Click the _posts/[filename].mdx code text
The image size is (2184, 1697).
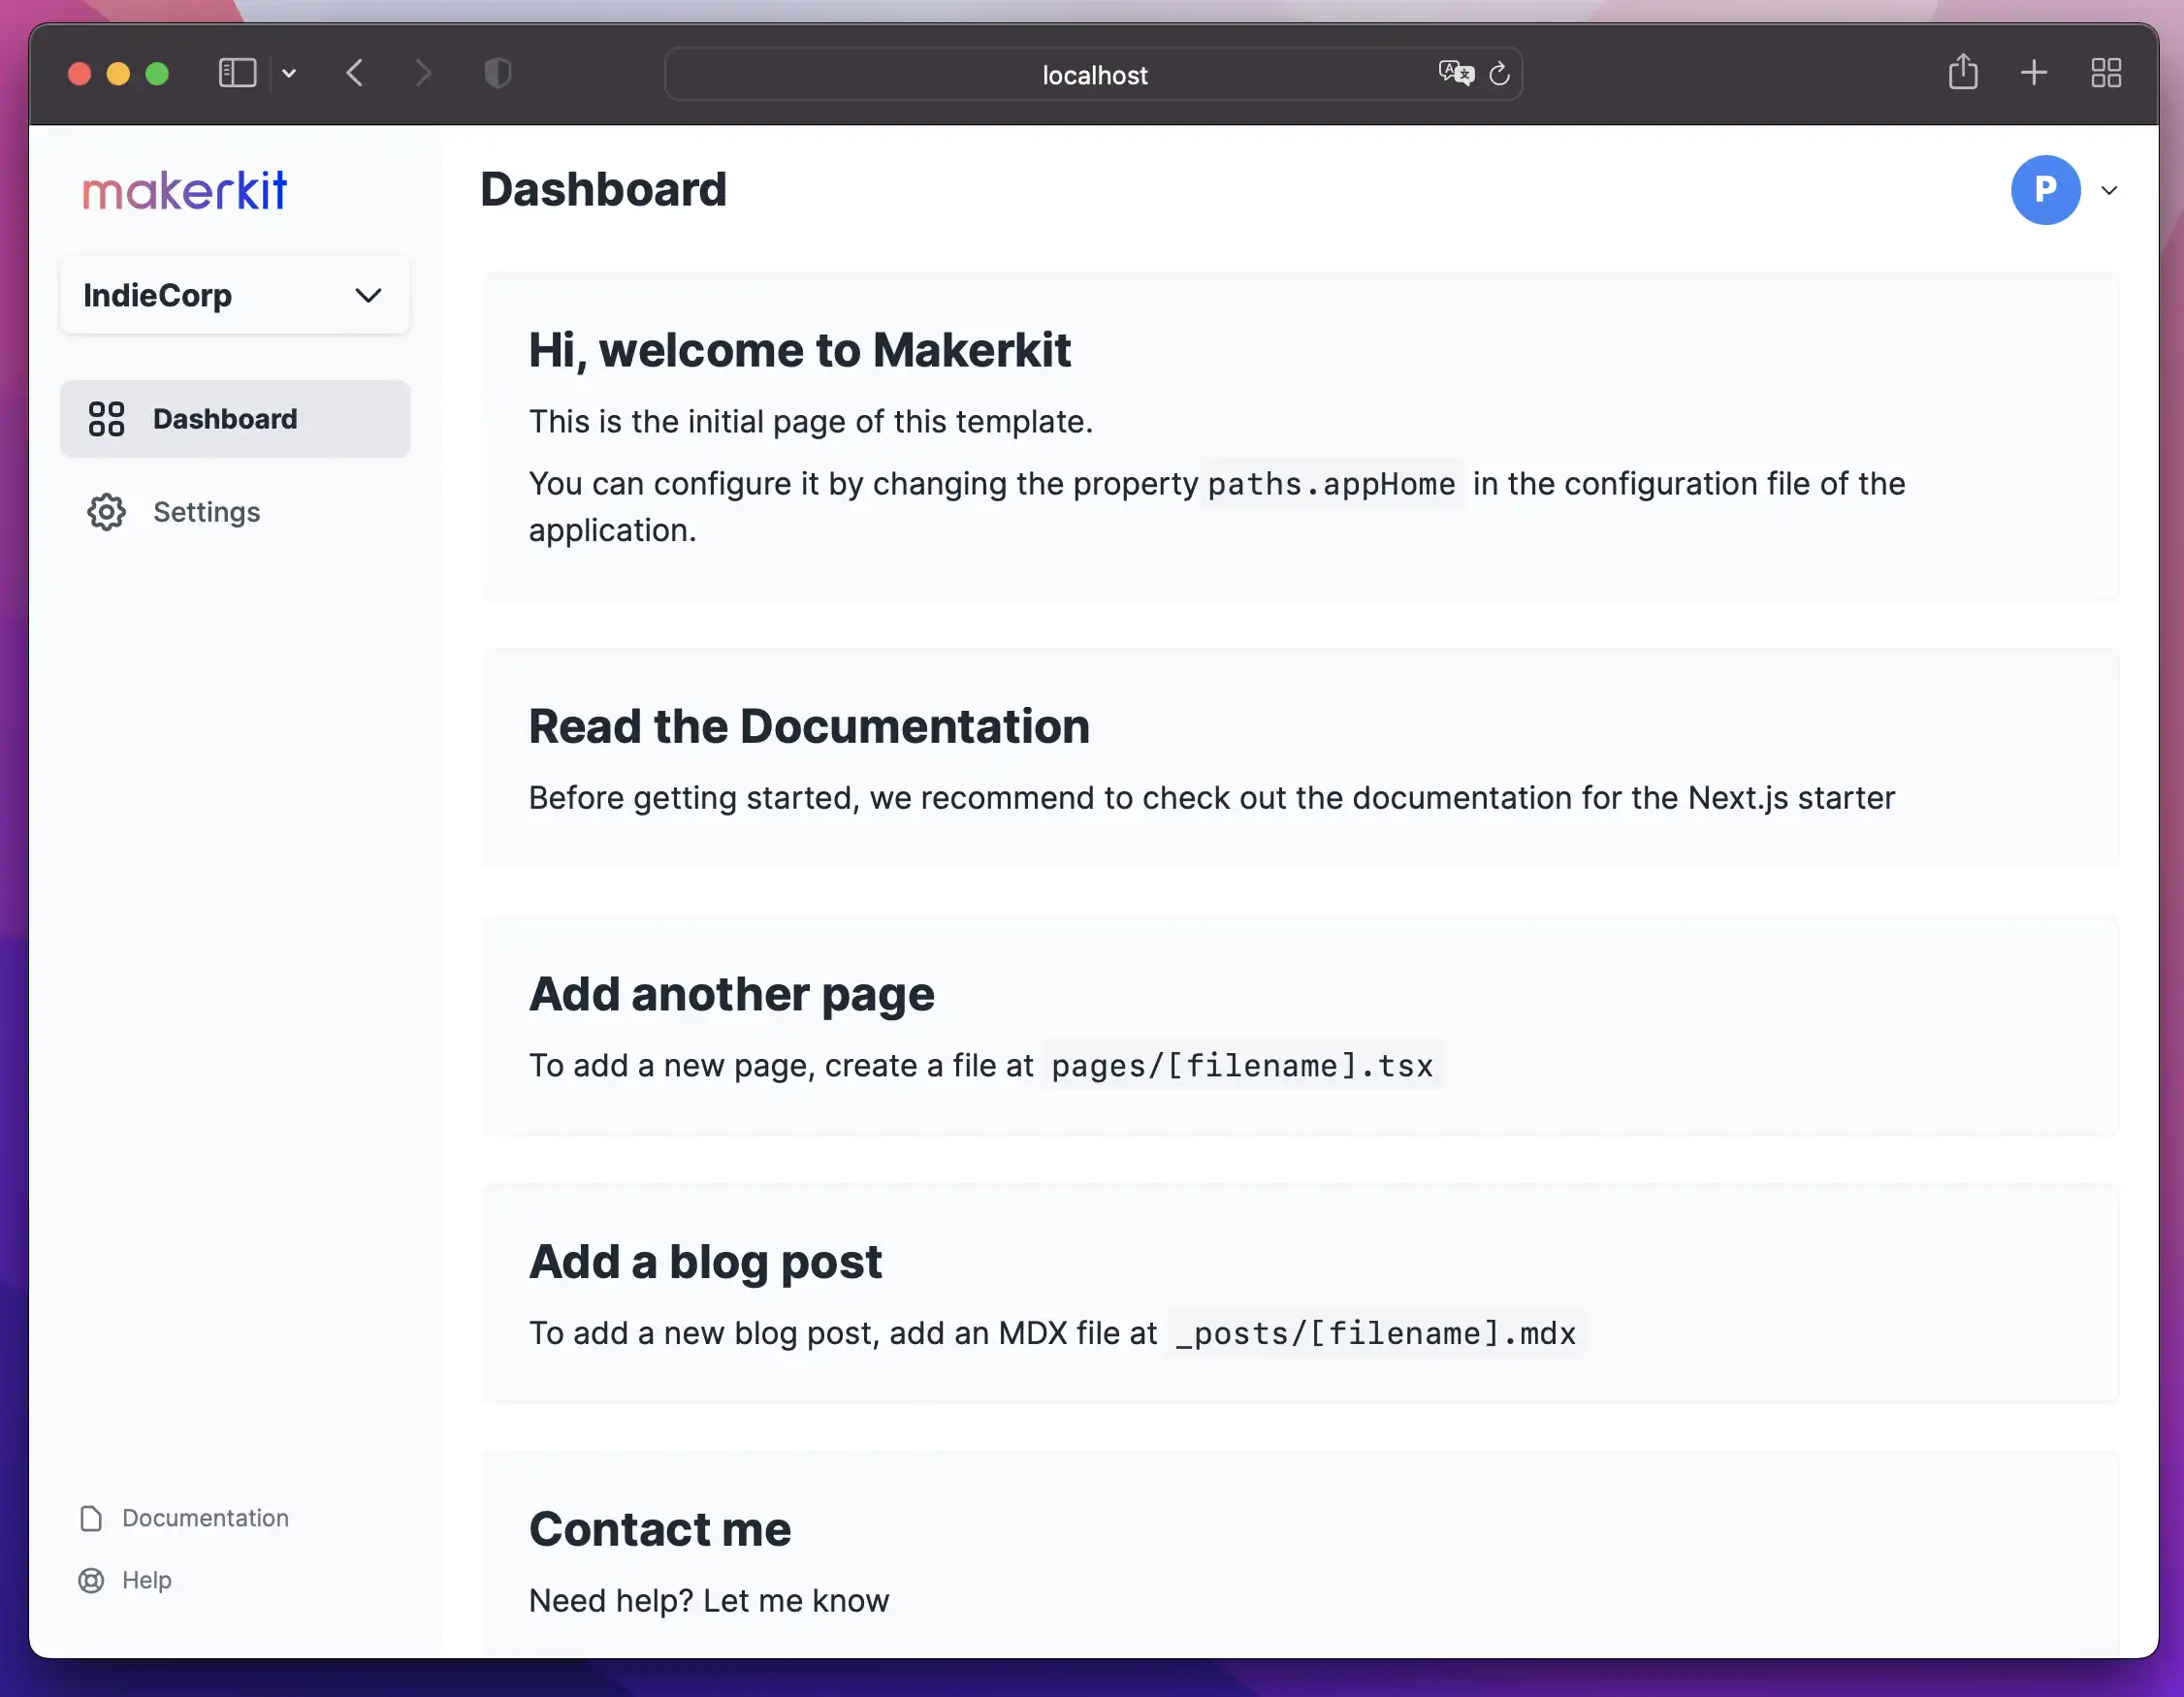[1375, 1333]
